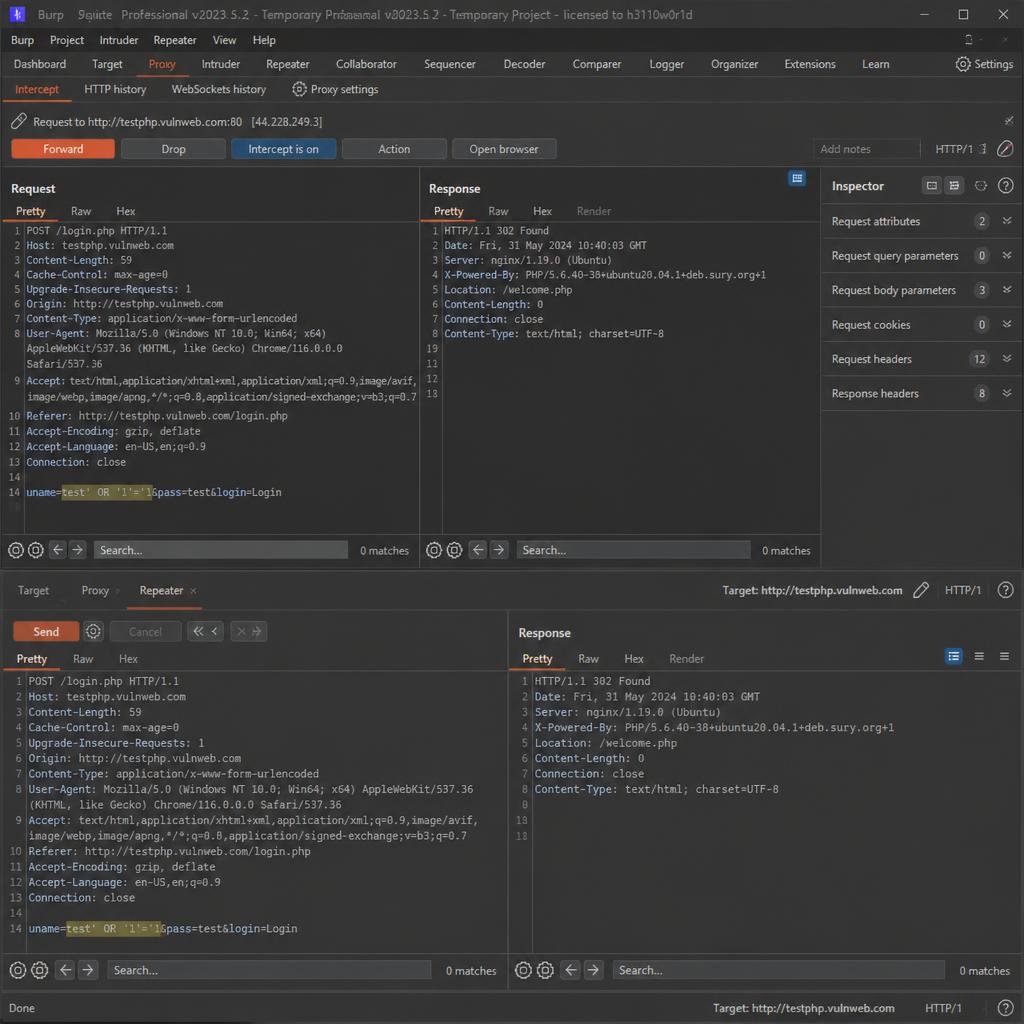Click the Help menu
This screenshot has height=1024, width=1024.
click(x=264, y=40)
